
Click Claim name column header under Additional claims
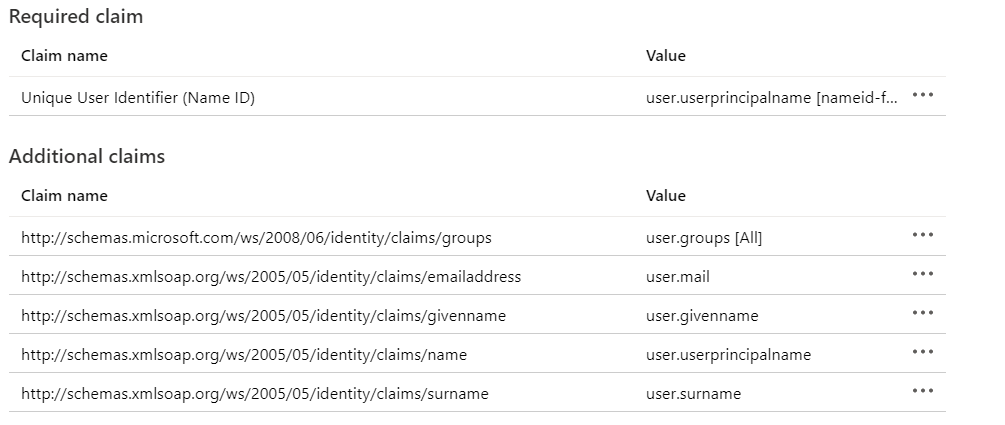pyautogui.click(x=64, y=196)
